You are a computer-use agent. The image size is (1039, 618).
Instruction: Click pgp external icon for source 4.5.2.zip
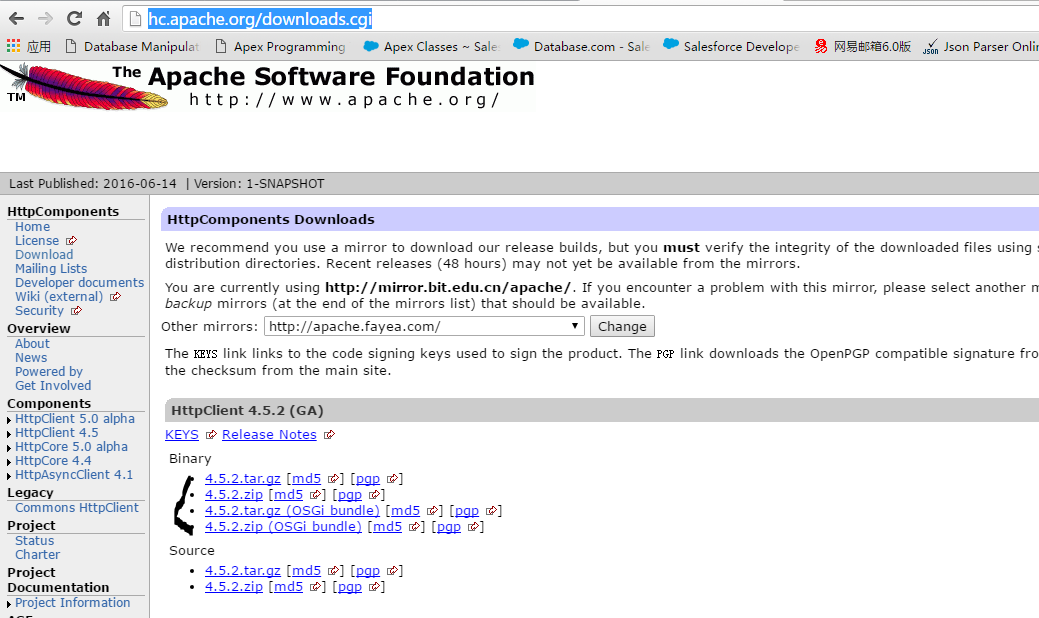(x=374, y=586)
